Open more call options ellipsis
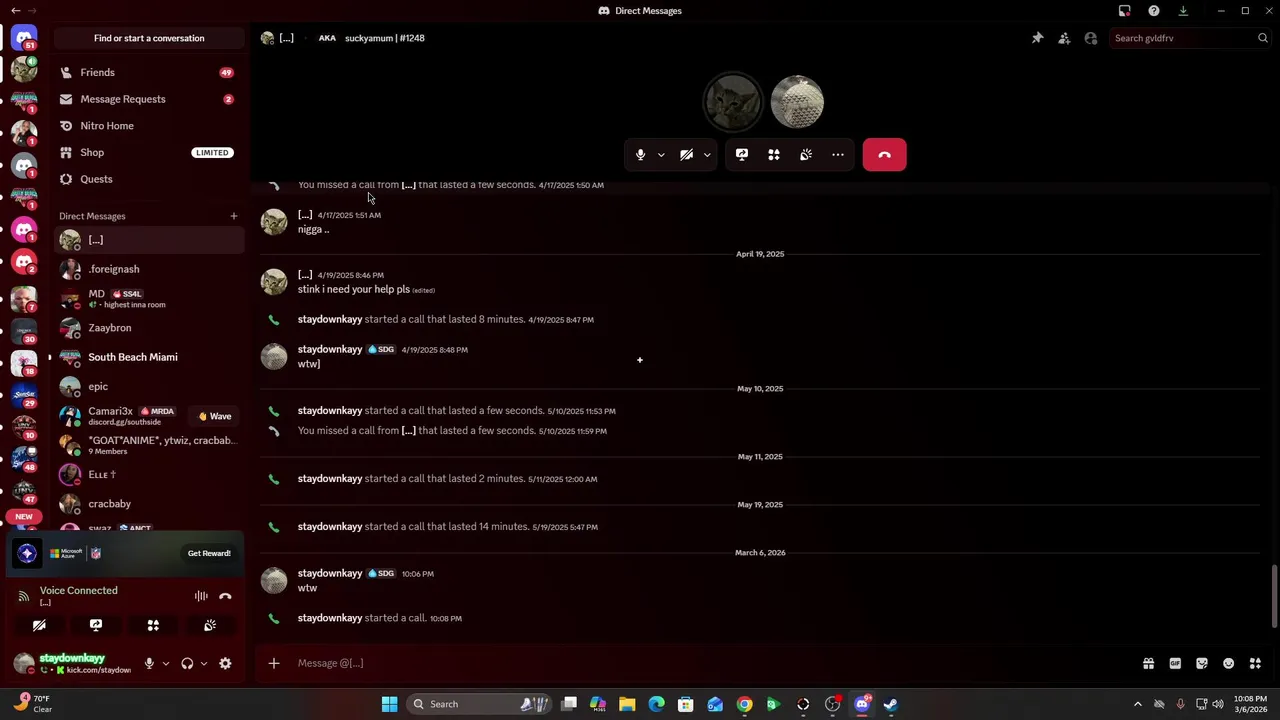 (838, 155)
